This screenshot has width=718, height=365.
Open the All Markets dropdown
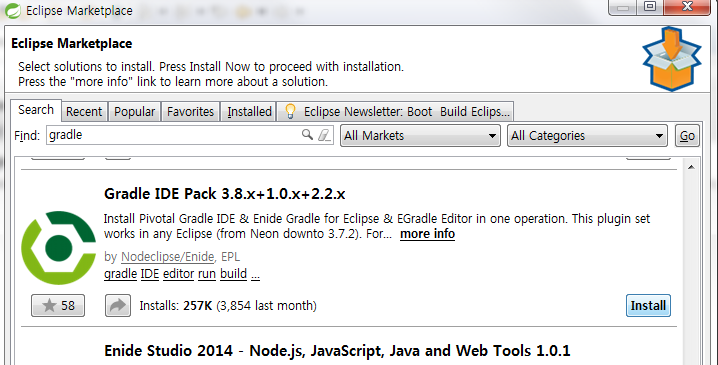point(420,136)
